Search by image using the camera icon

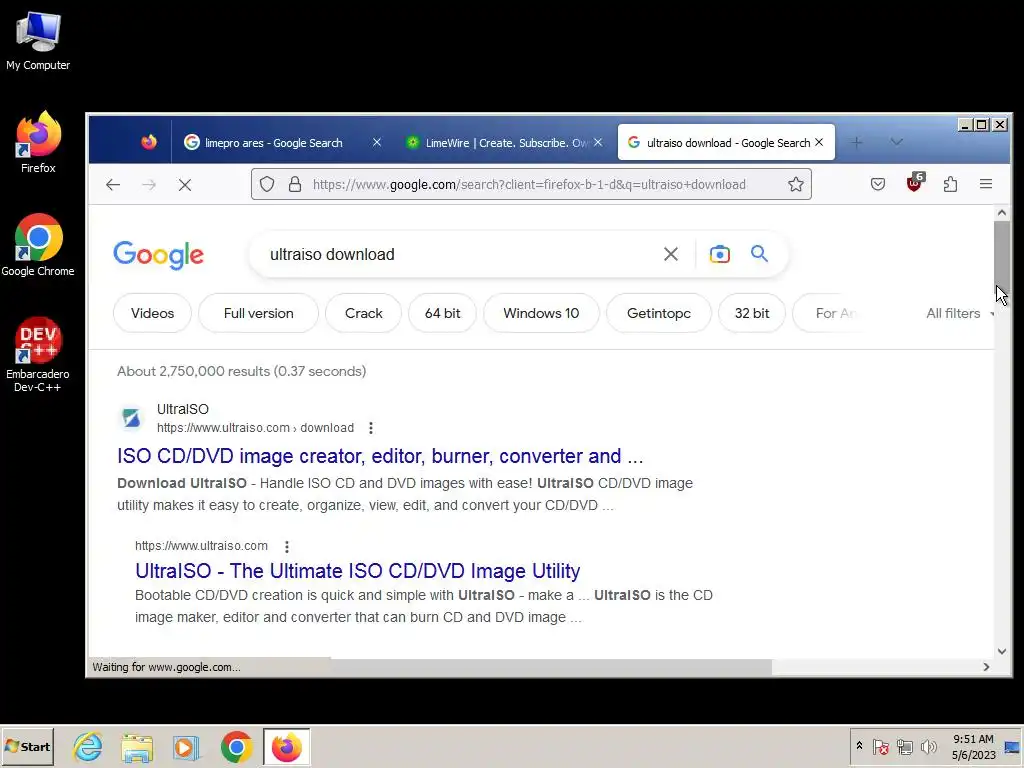tap(720, 254)
